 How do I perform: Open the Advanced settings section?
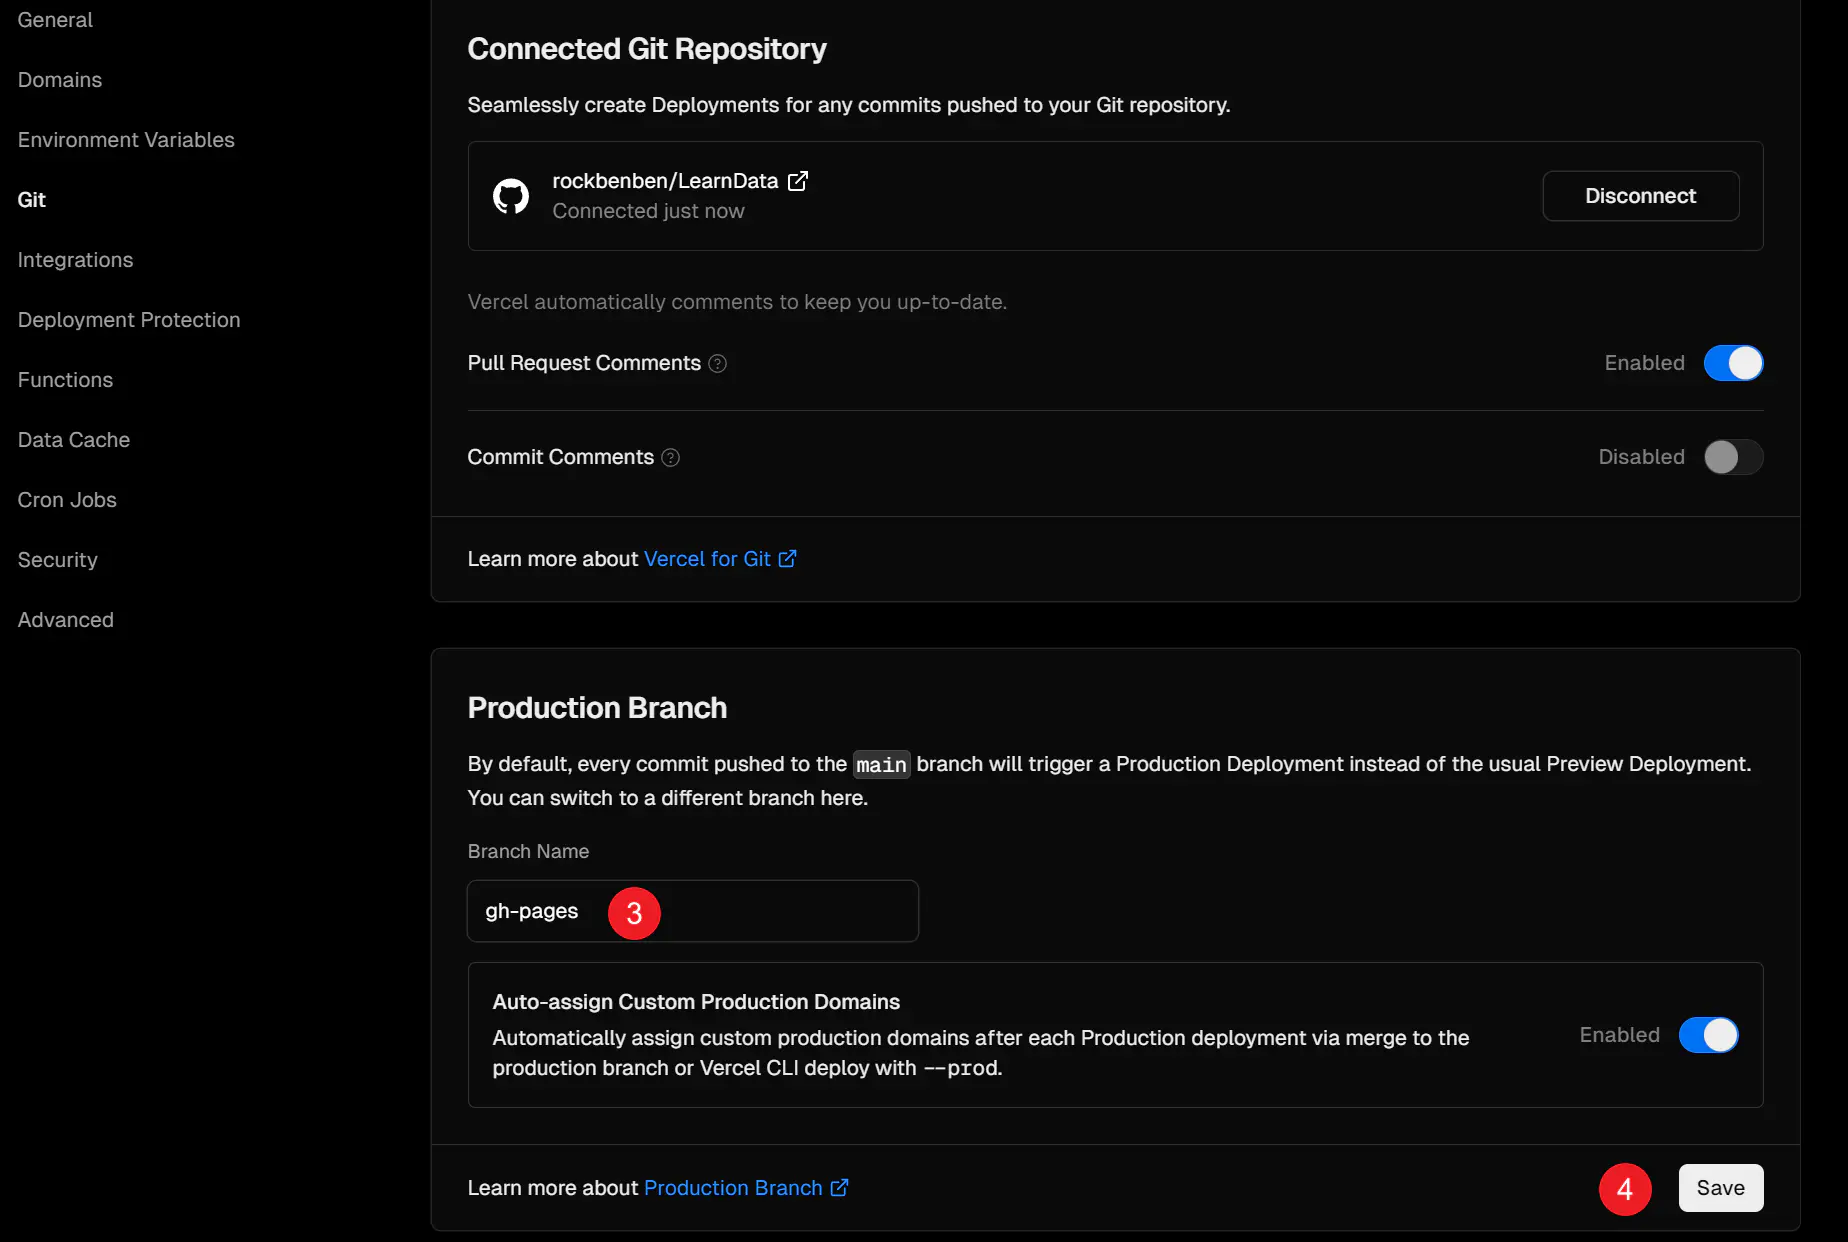[x=66, y=620]
